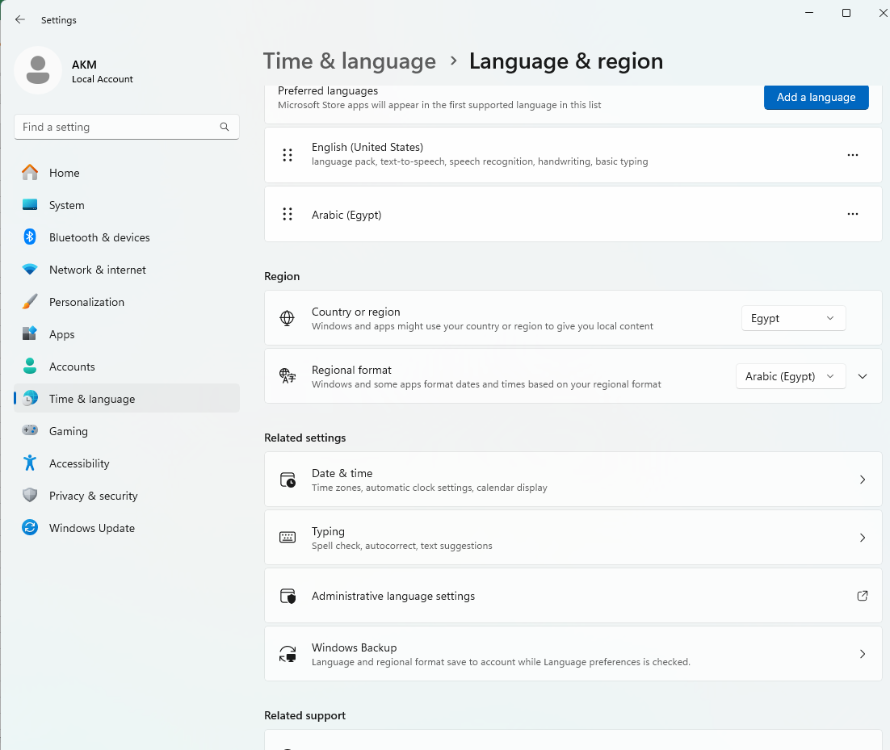Viewport: 890px width, 750px height.
Task: Click the Accessibility figure icon
Action: pyautogui.click(x=30, y=463)
